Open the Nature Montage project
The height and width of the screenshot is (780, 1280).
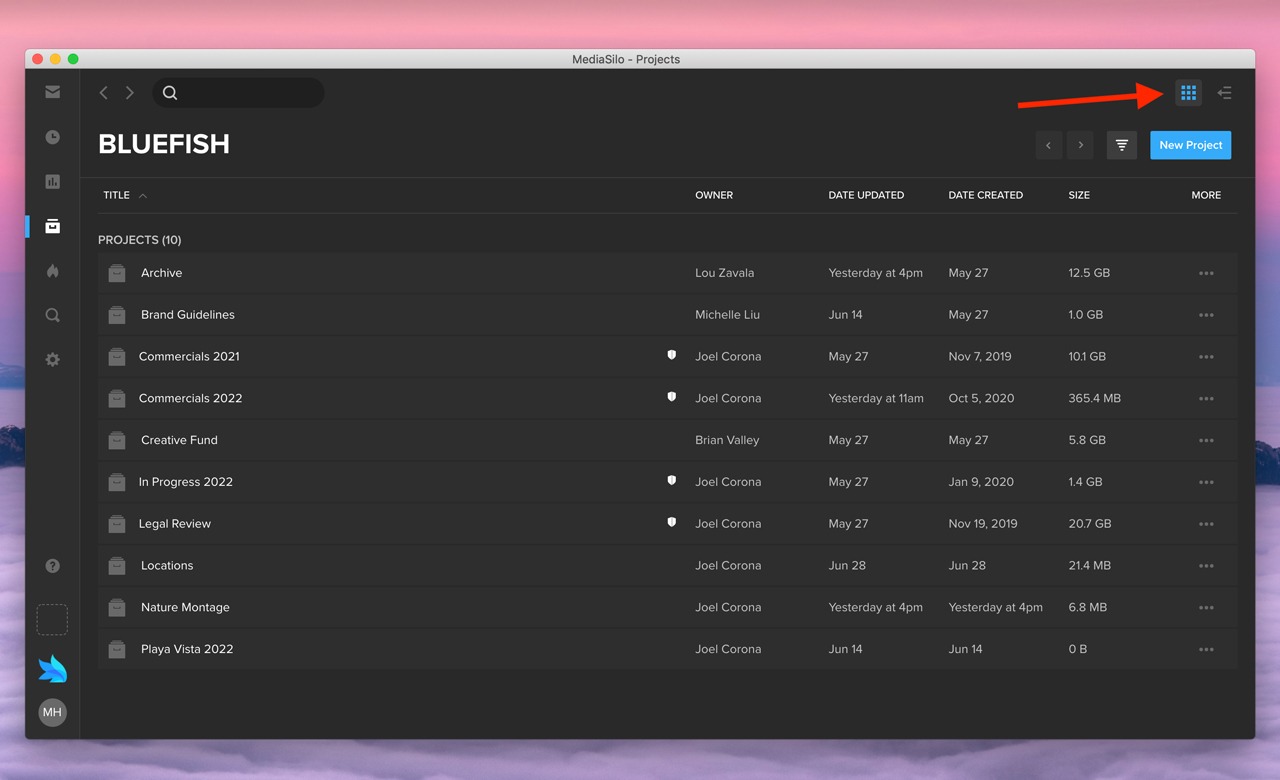click(x=185, y=608)
